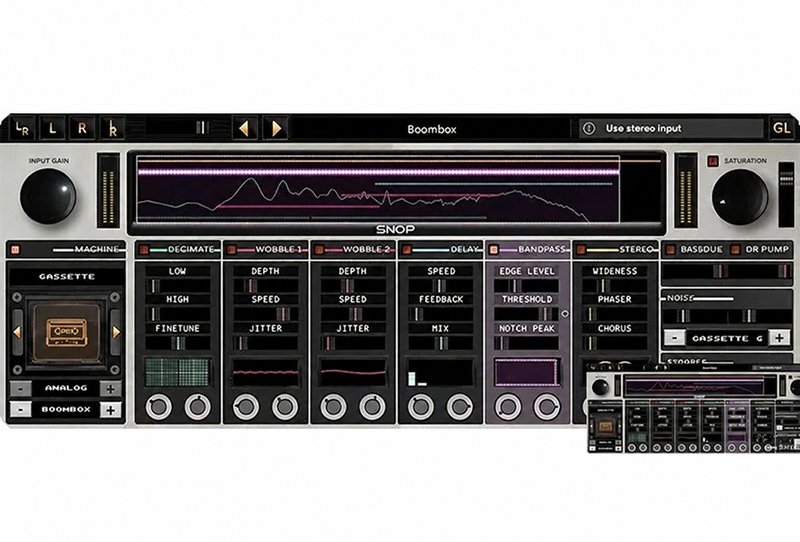Toggle the Saturation on/off switch
This screenshot has width=800, height=542.
713,161
